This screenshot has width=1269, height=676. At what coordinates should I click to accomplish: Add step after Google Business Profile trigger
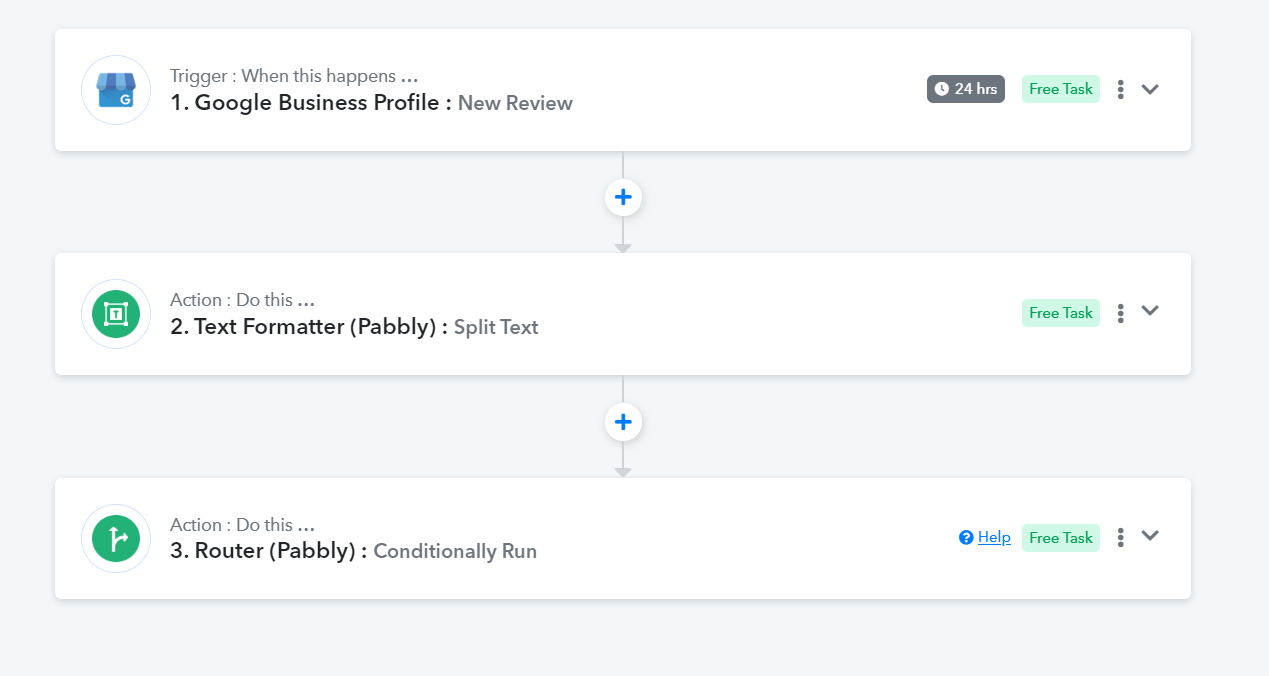pos(623,197)
